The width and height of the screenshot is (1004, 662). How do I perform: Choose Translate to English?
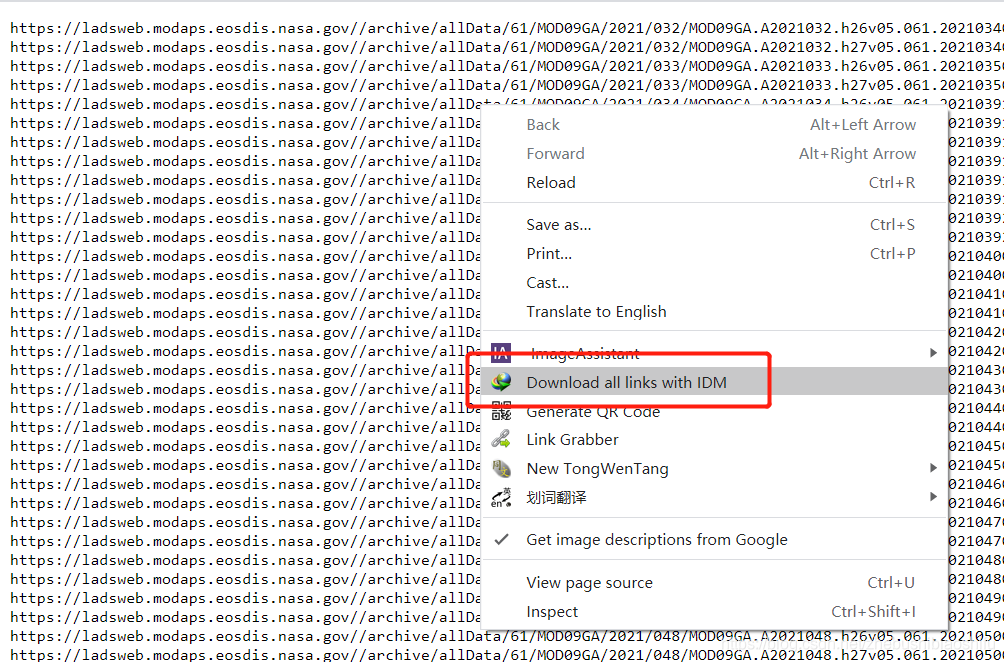point(714,312)
